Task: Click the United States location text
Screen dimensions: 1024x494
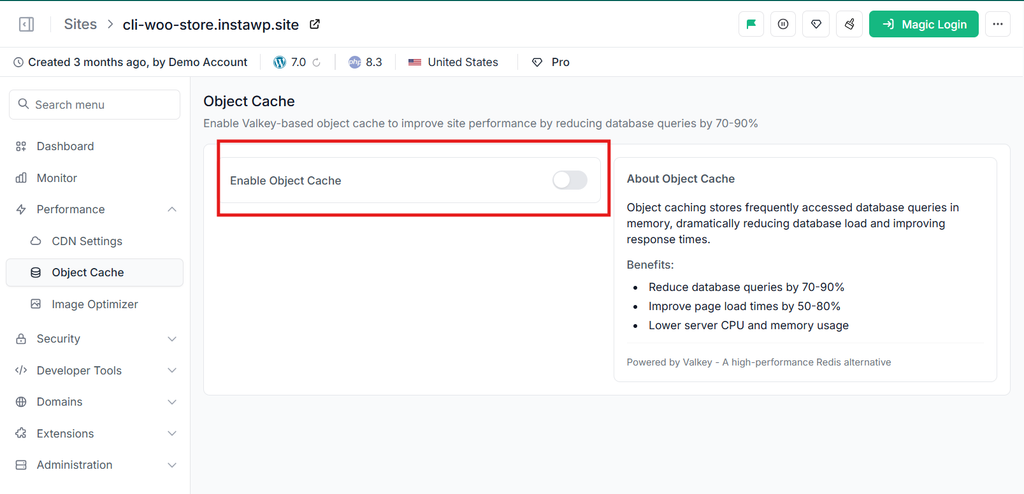Action: pos(463,63)
